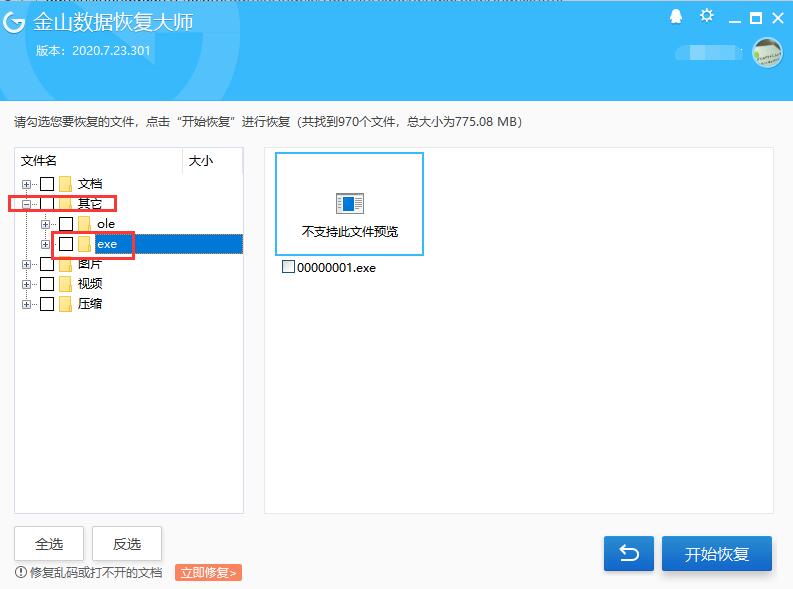The width and height of the screenshot is (793, 589).
Task: Click the 立即修复 link button
Action: coord(208,573)
